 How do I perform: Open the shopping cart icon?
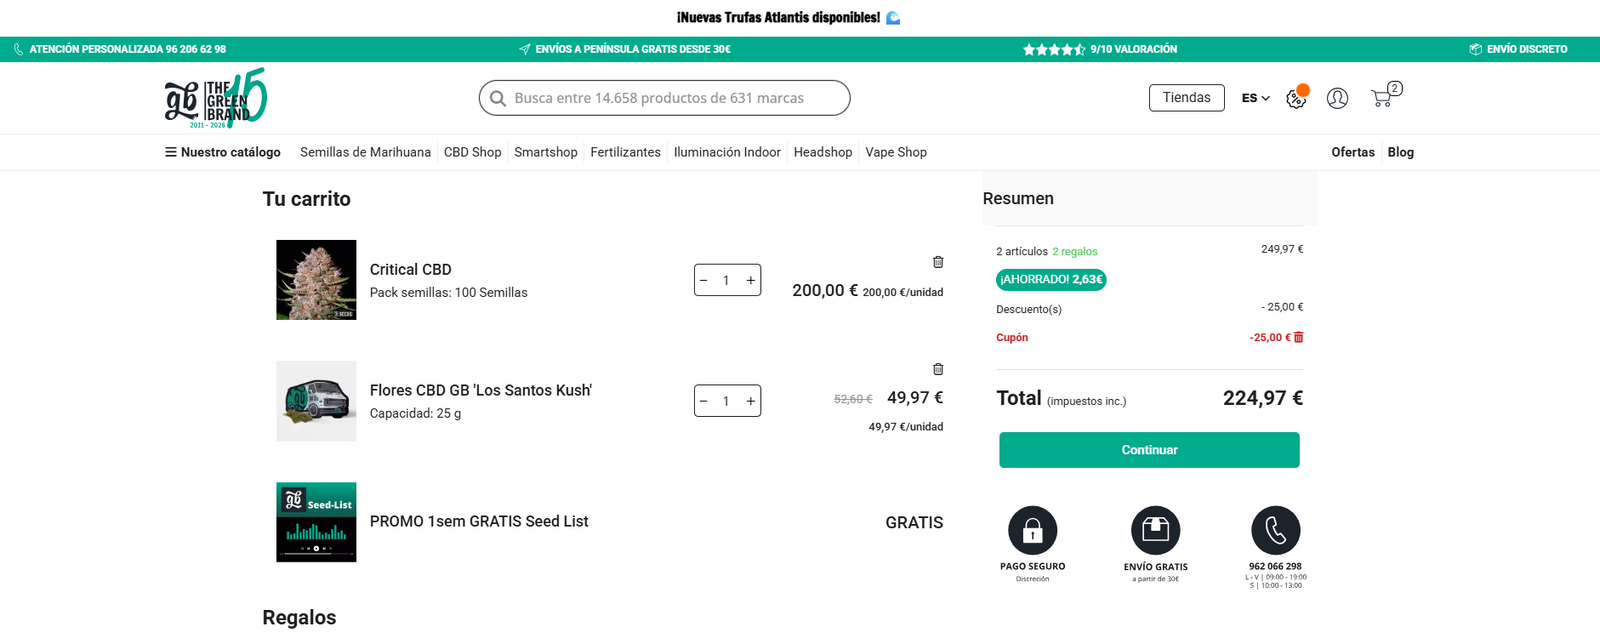tap(1383, 98)
